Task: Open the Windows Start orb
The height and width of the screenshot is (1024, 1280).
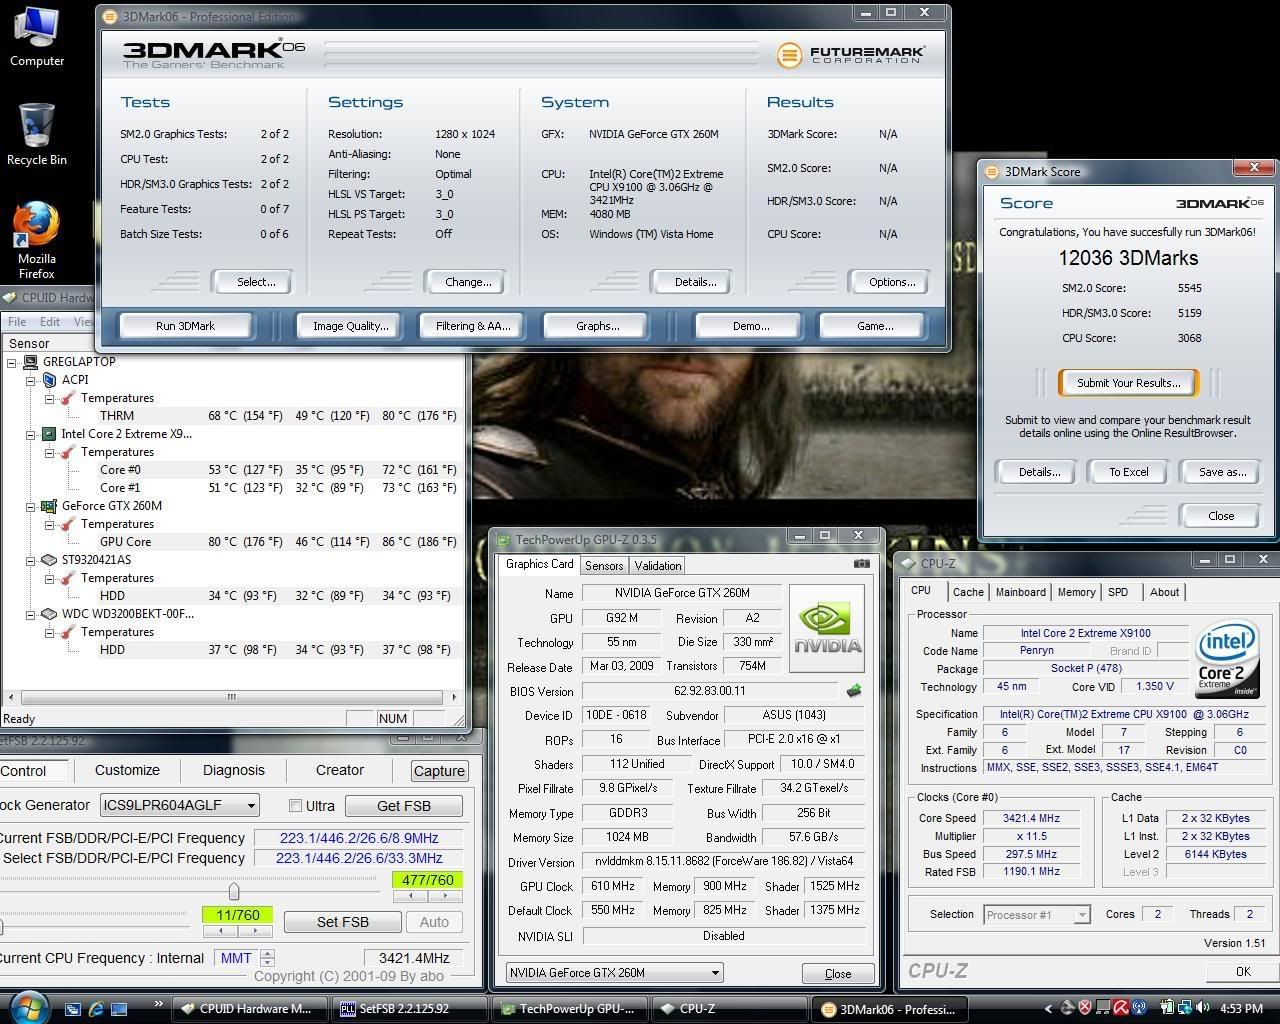Action: pos(28,1006)
